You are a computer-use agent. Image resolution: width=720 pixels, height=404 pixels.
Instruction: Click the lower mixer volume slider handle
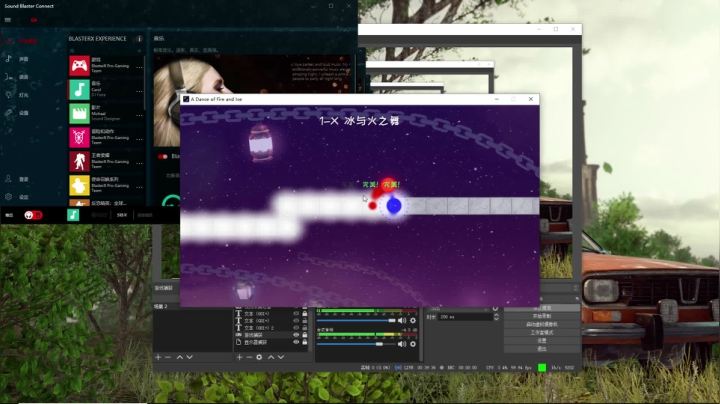(x=379, y=344)
